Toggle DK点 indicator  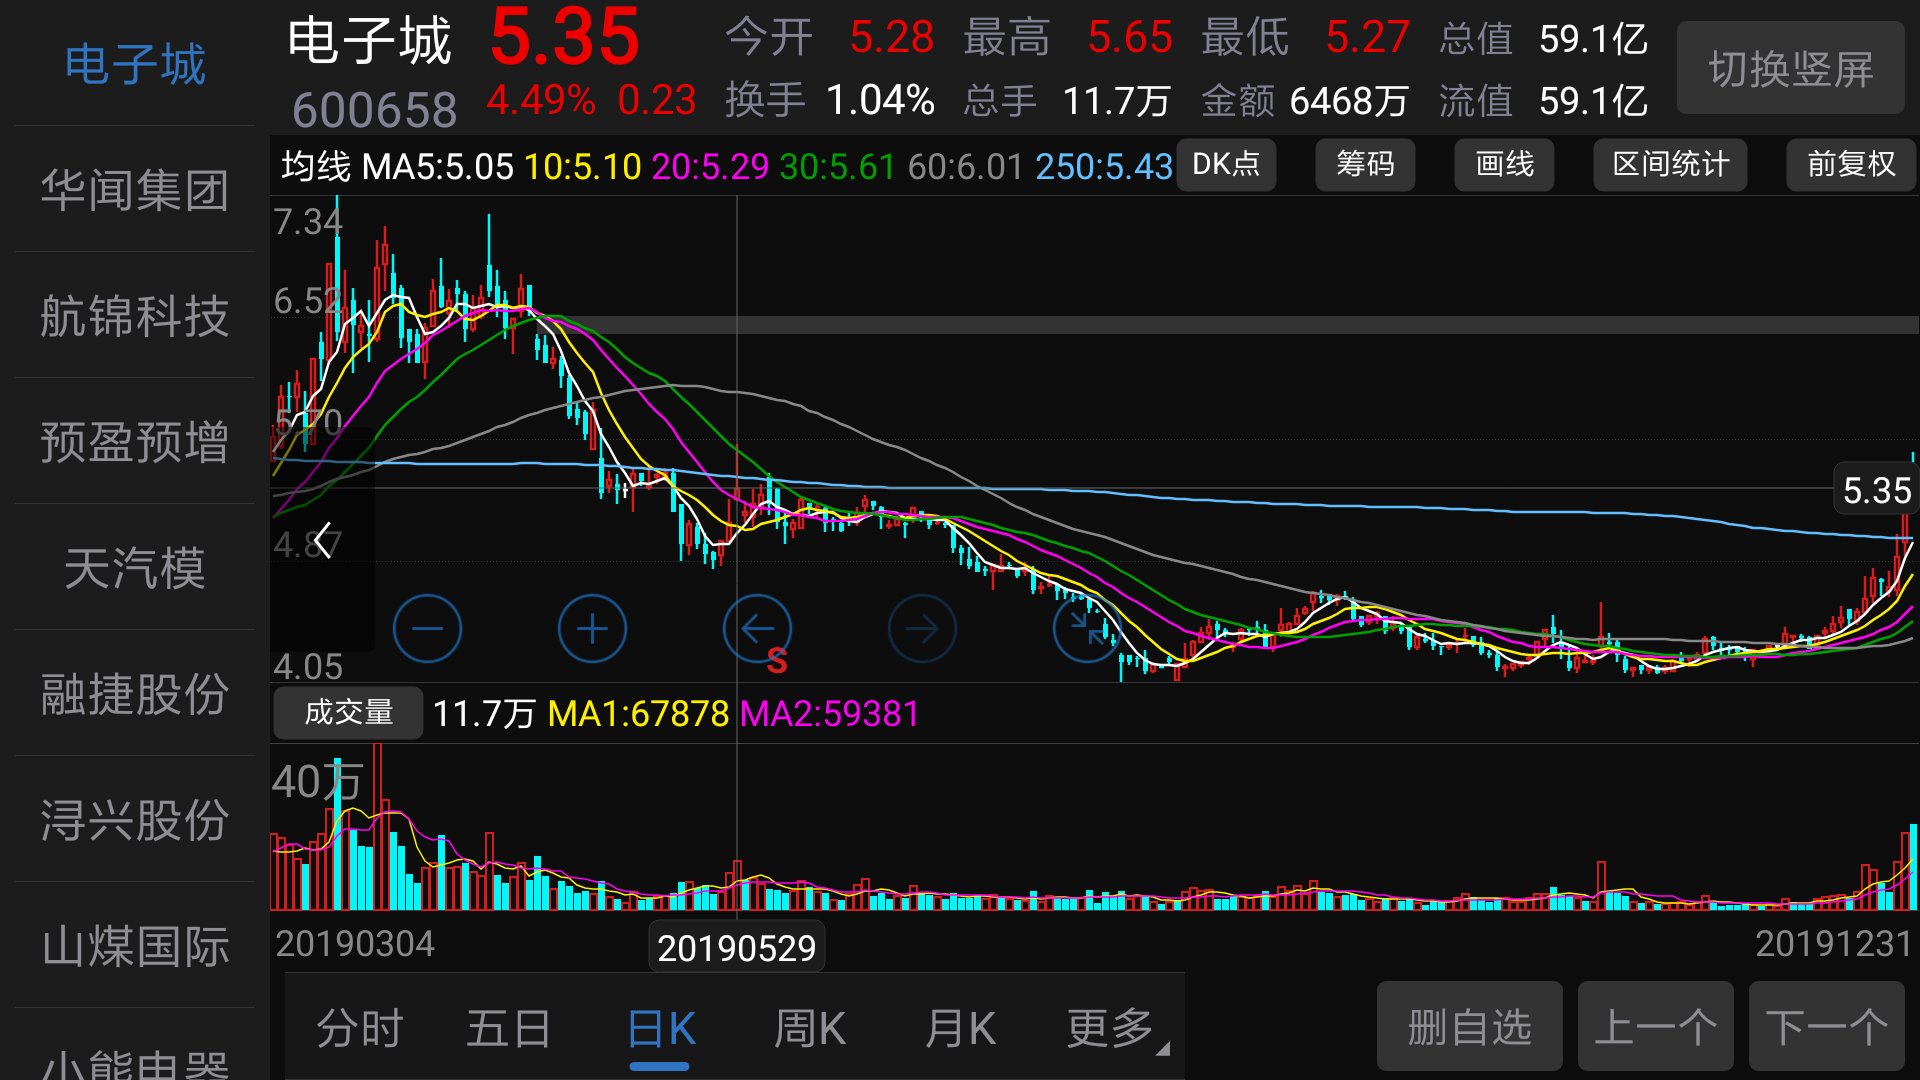coord(1226,164)
